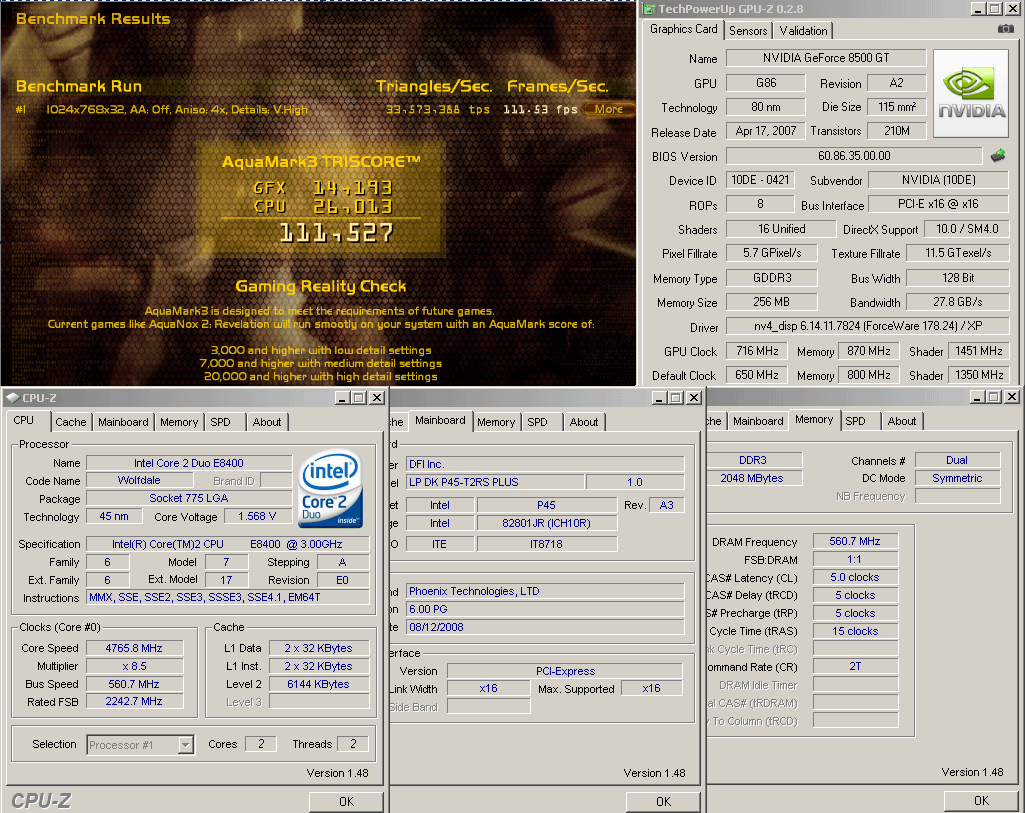1025x813 pixels.
Task: Click OK in the middle CPU-Z window
Action: click(x=664, y=801)
